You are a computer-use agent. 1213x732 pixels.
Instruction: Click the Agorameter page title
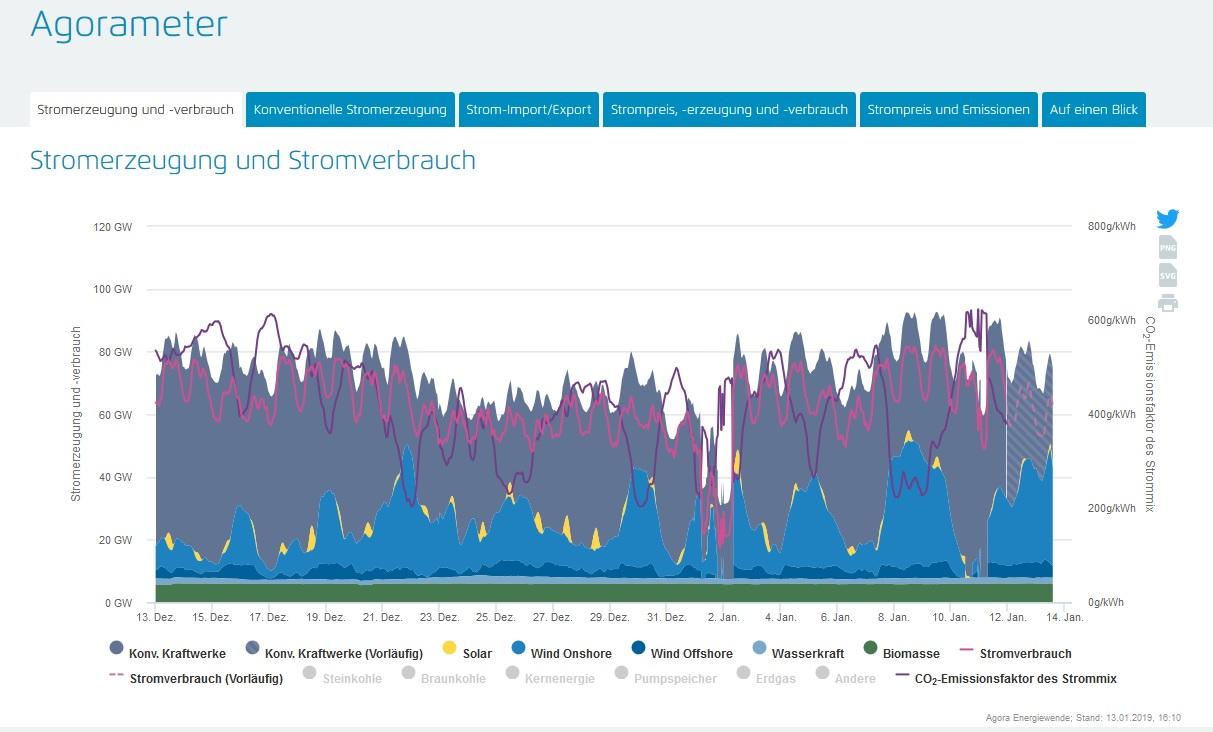[x=129, y=24]
